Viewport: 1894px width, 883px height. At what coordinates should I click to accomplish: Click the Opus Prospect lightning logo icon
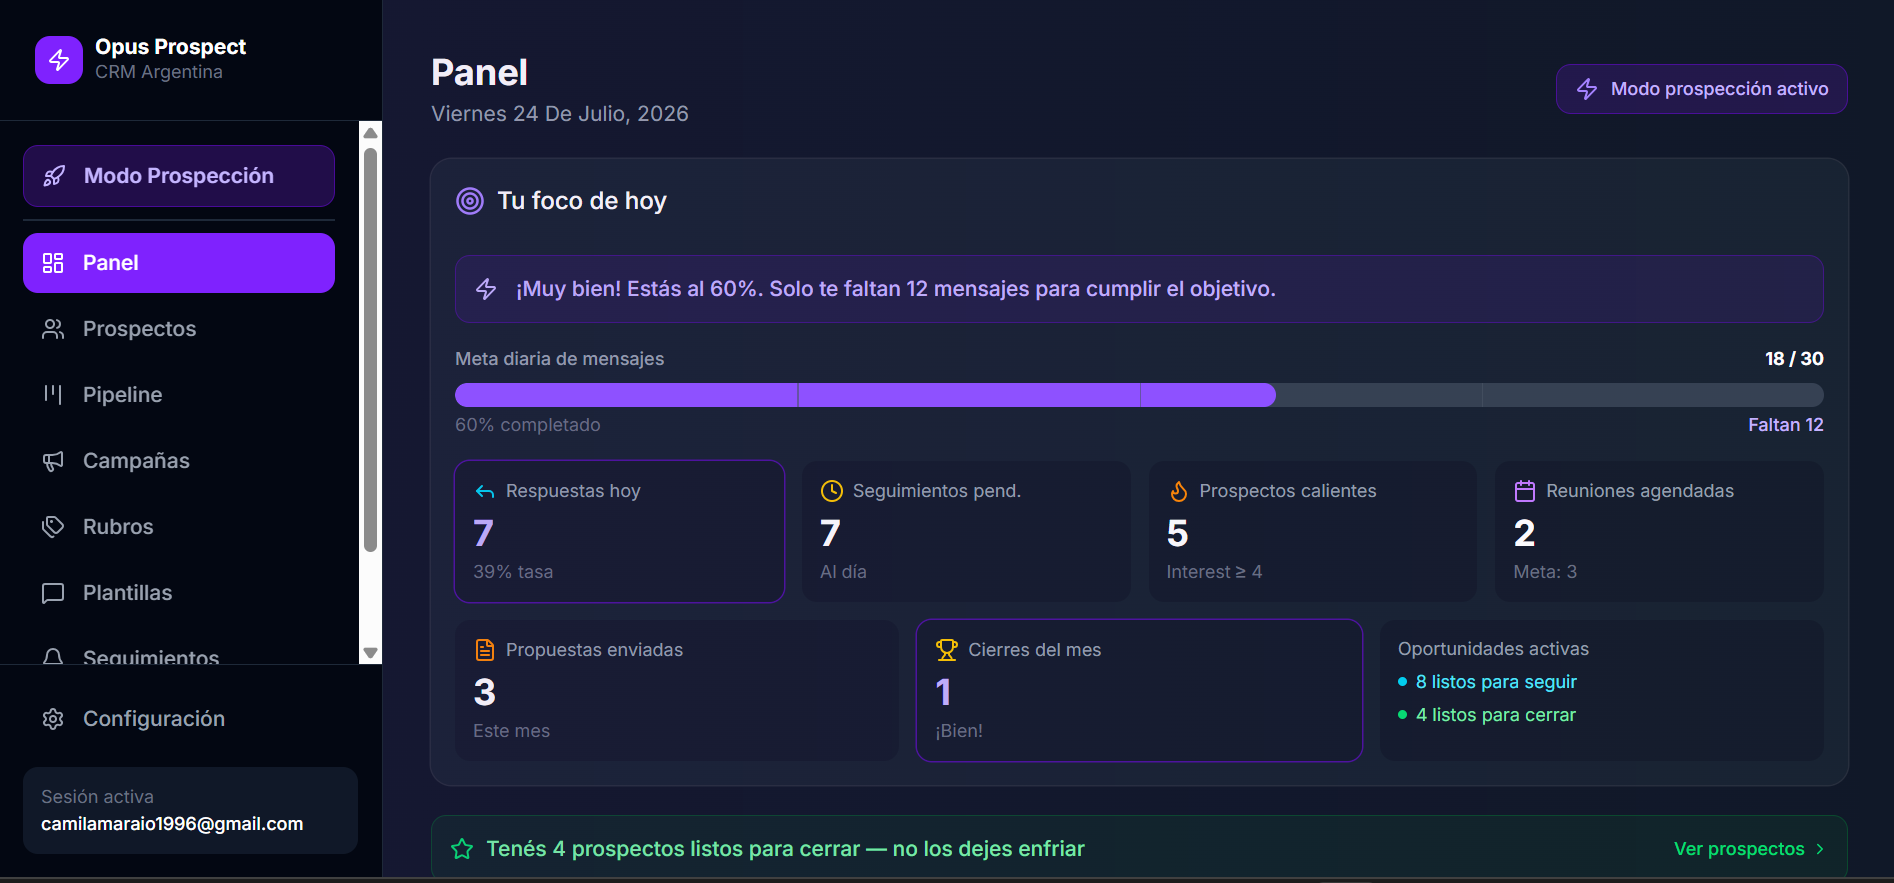pos(59,60)
